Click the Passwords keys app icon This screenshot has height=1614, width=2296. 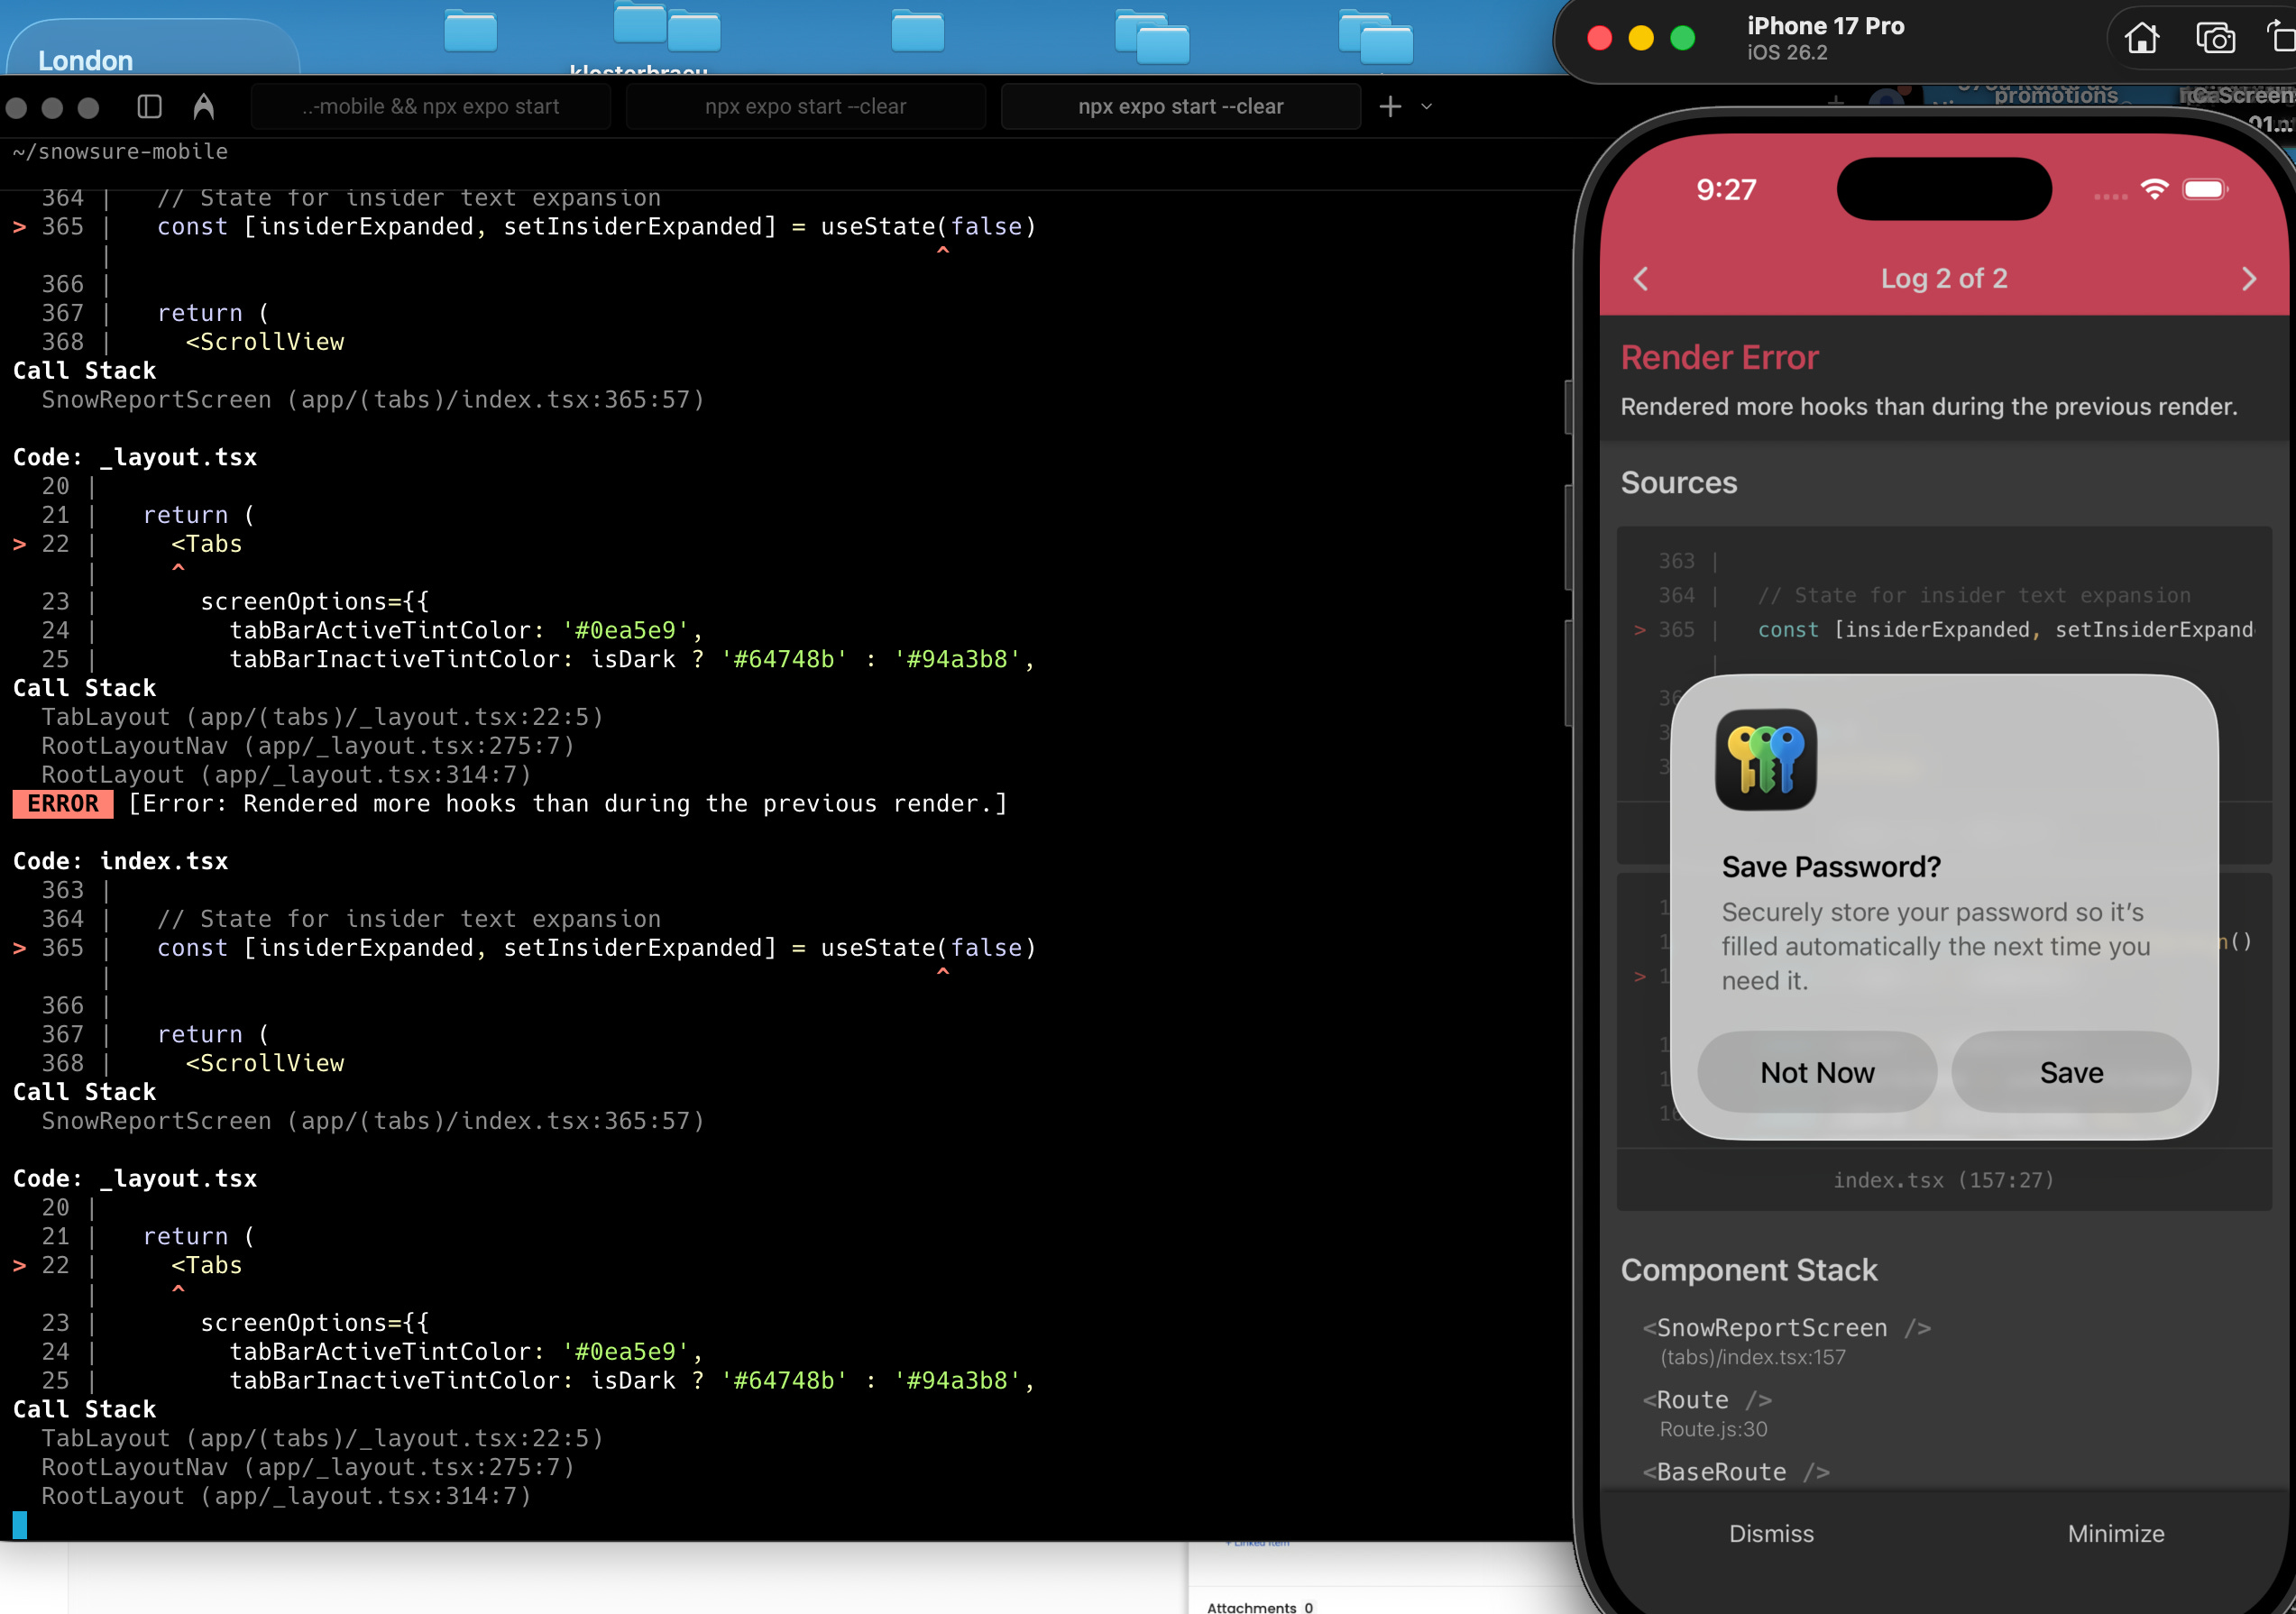coord(1766,759)
